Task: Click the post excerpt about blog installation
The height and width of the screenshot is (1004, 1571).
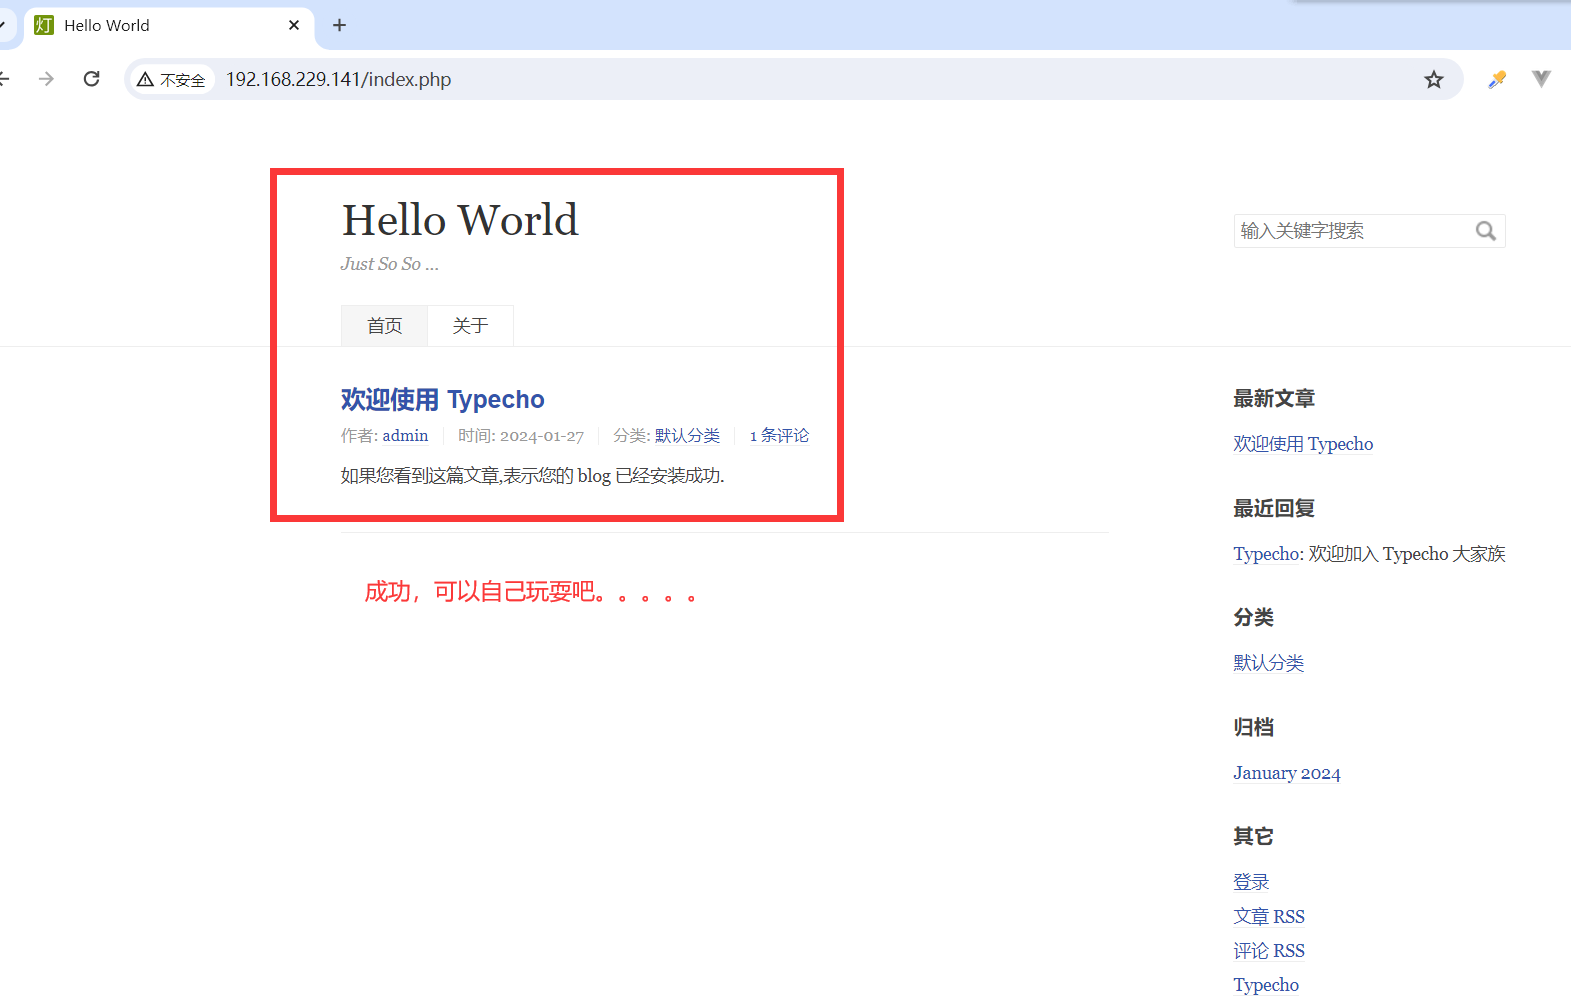Action: (x=532, y=476)
